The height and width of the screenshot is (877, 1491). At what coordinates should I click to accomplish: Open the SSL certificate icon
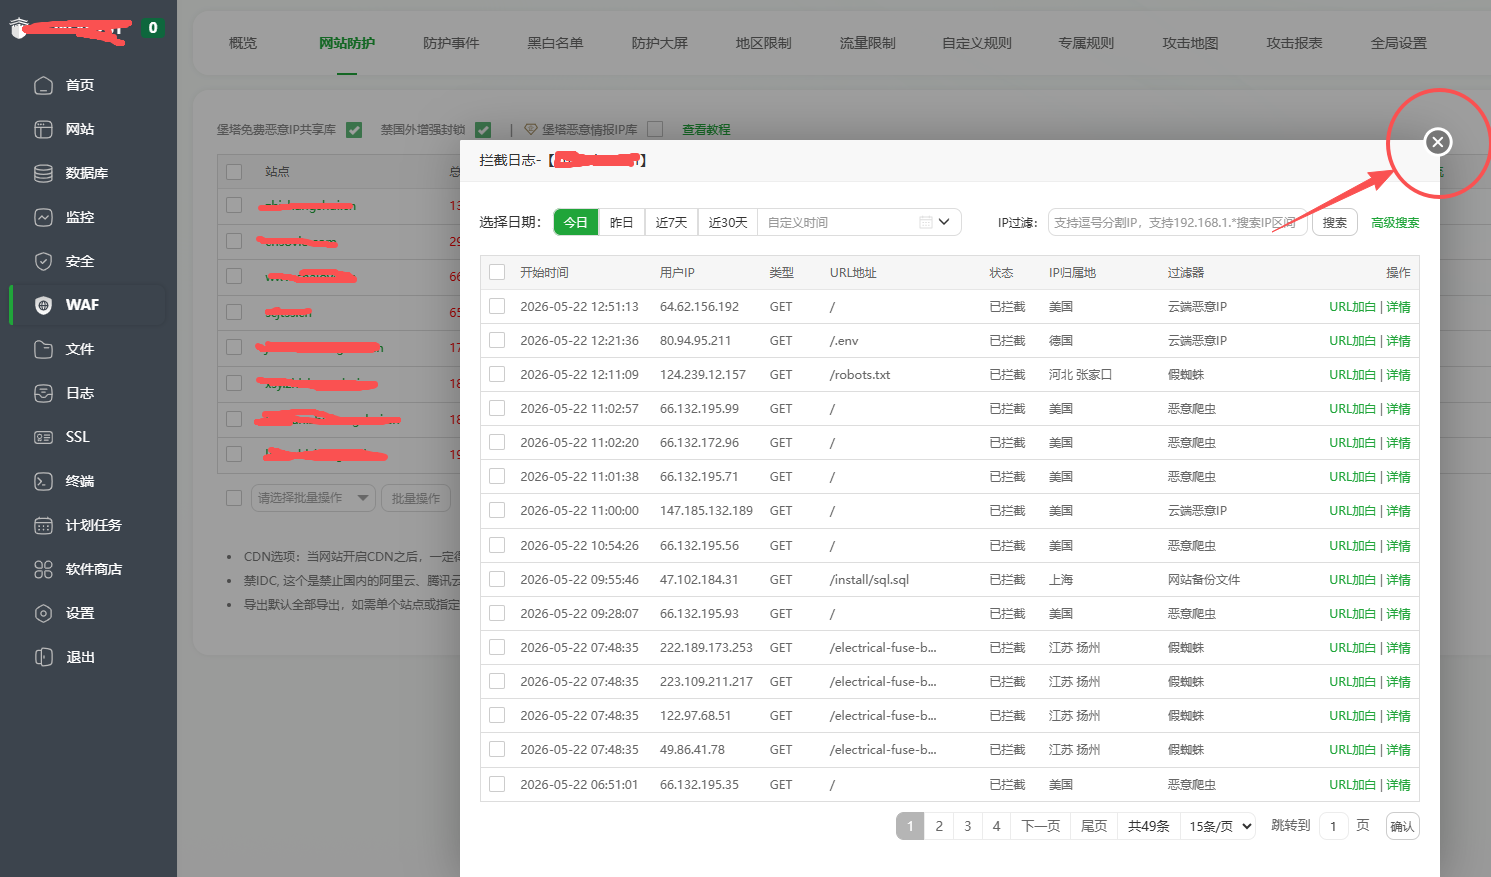click(x=43, y=437)
